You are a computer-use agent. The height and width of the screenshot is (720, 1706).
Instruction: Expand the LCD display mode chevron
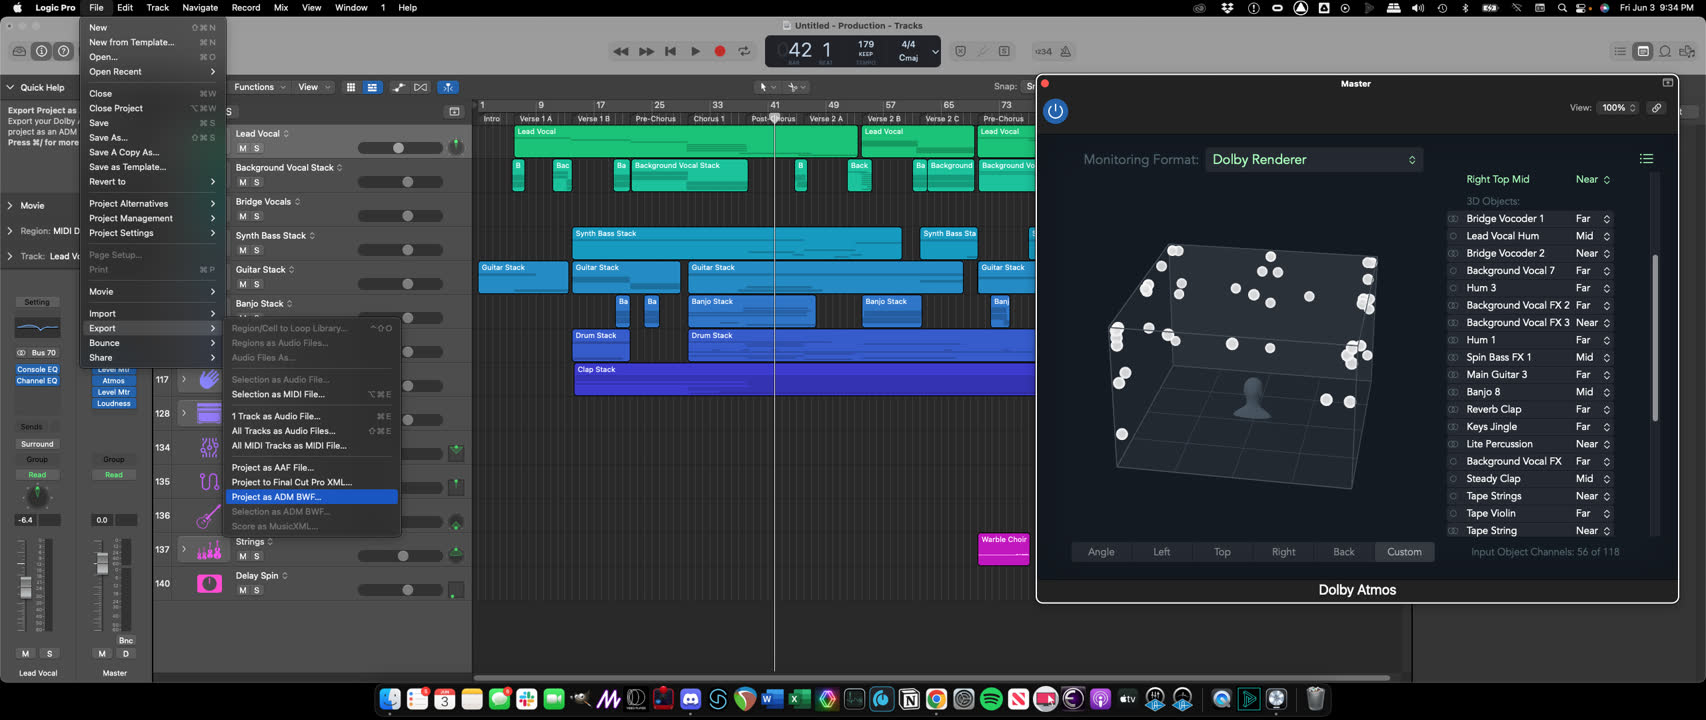coord(935,52)
